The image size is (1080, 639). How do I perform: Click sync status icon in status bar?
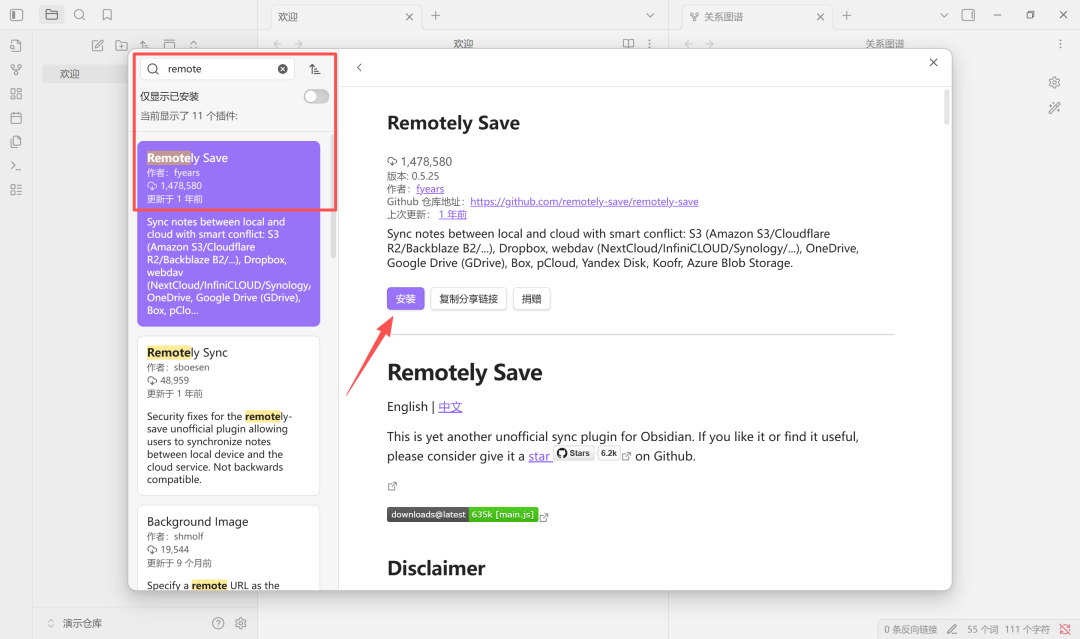tap(1065, 629)
